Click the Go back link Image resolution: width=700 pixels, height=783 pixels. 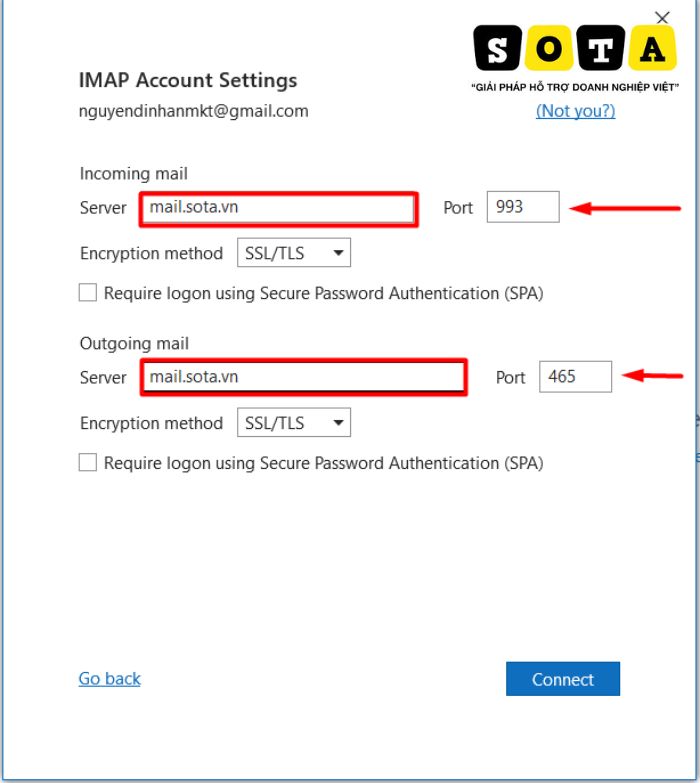coord(110,679)
